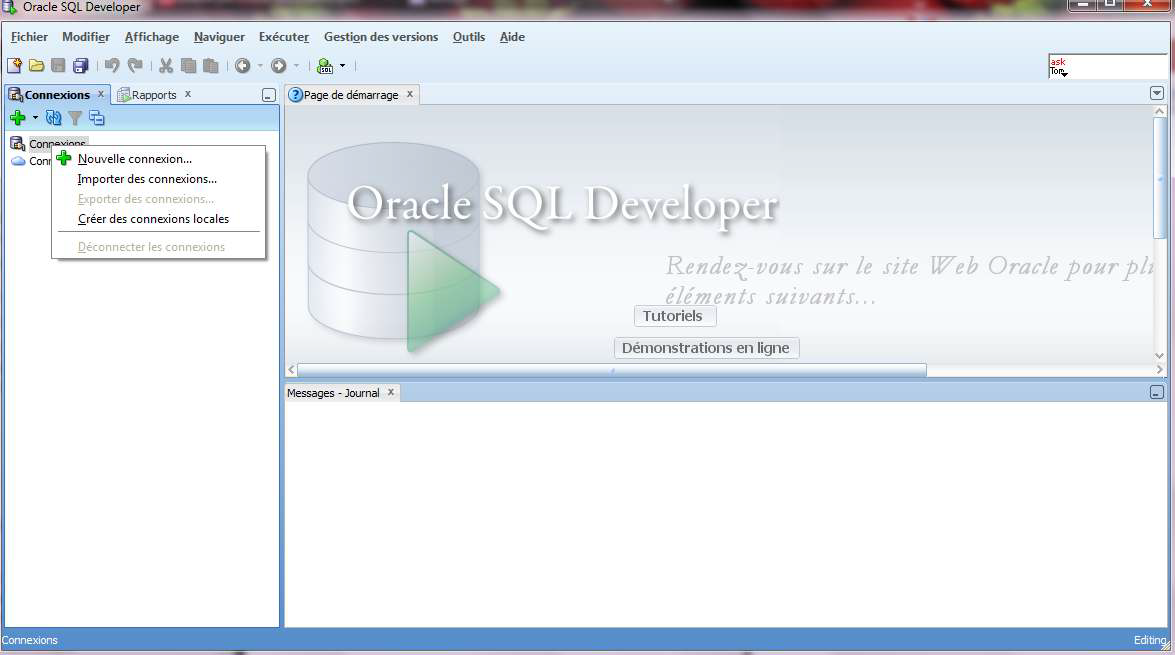Click the New file toolbar icon
Viewport: 1175px width, 655px height.
click(x=14, y=66)
